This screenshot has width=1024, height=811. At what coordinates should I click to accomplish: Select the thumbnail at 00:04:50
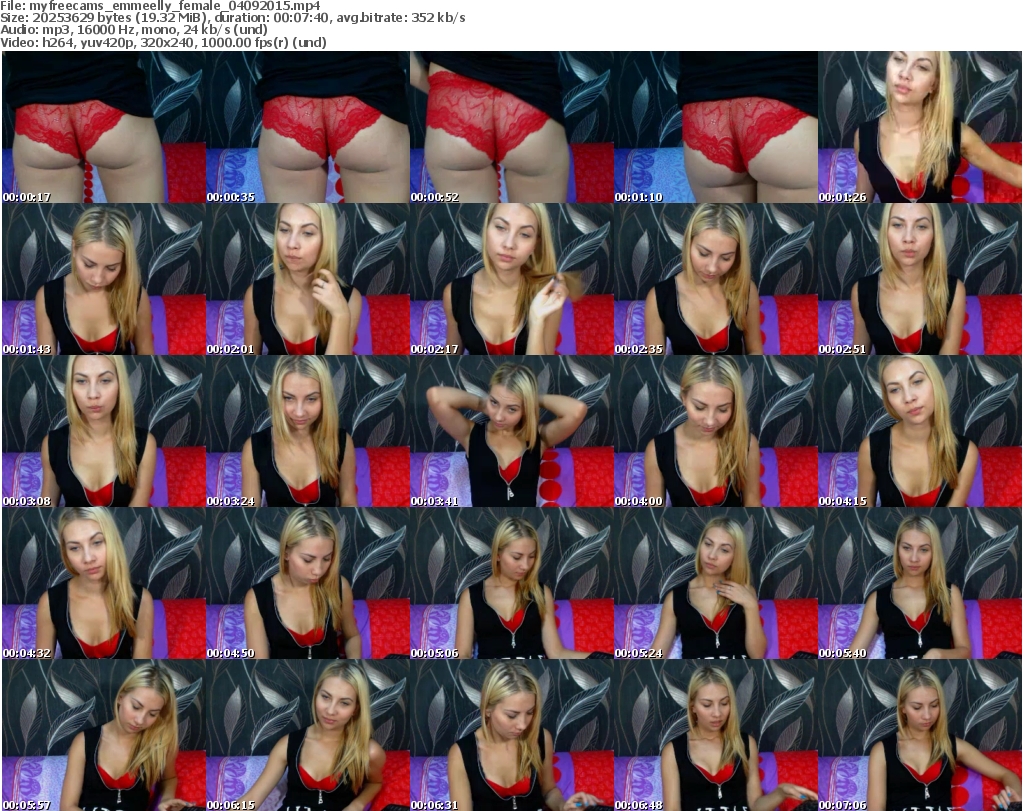point(308,583)
